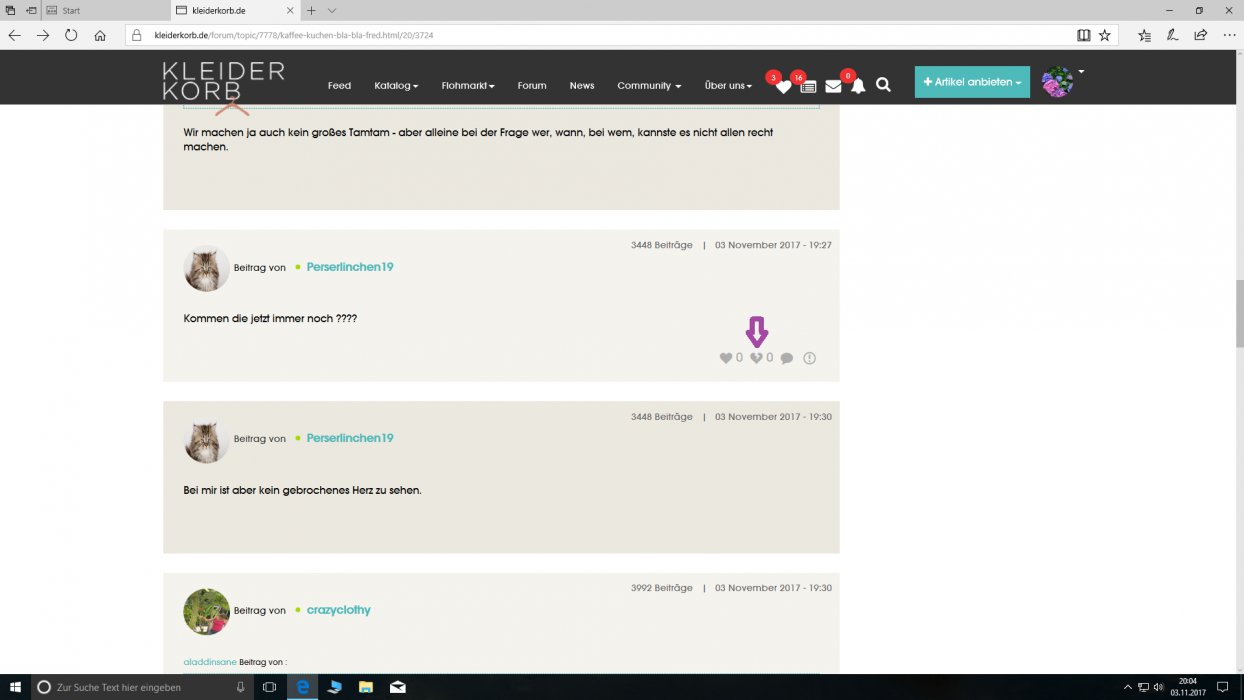Click the browser refresh icon
The image size is (1244, 700).
pyautogui.click(x=71, y=35)
